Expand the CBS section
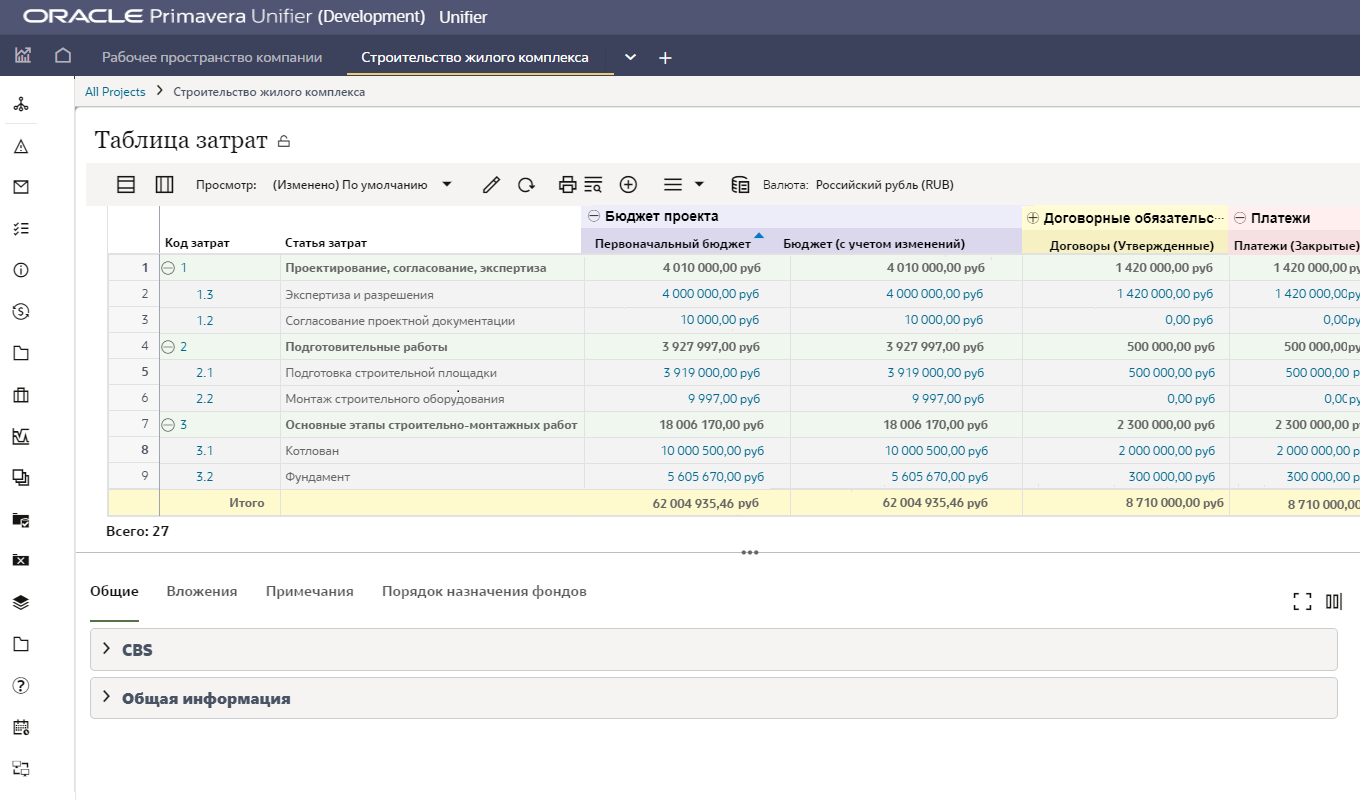 pos(107,649)
